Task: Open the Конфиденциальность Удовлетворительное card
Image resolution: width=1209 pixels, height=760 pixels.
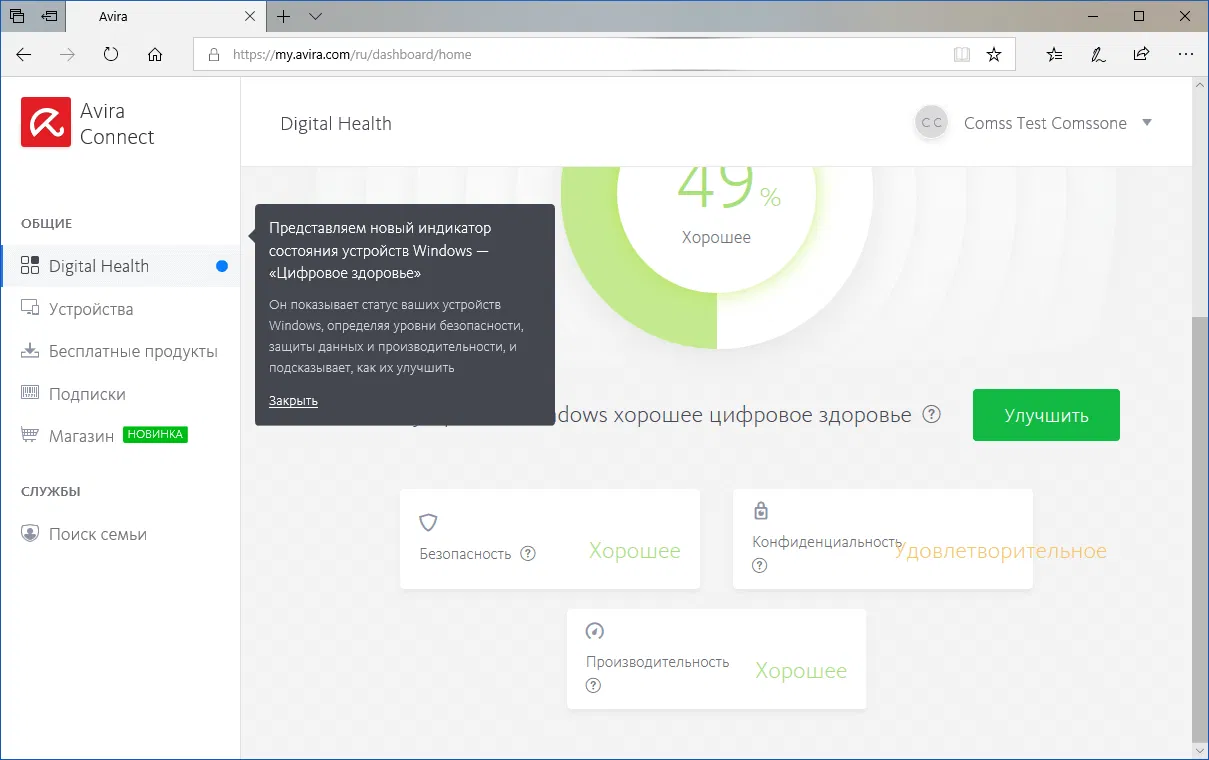Action: point(883,539)
